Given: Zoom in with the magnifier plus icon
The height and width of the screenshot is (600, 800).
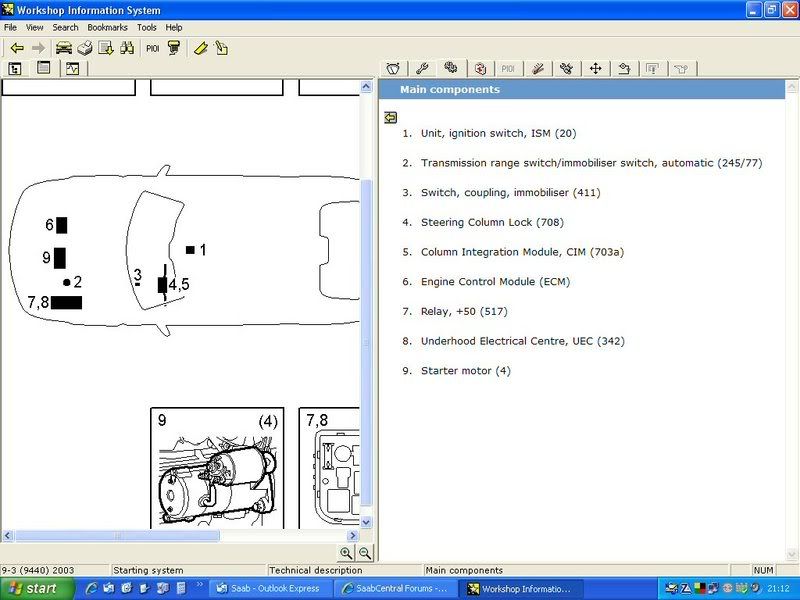Looking at the screenshot, I should point(346,553).
